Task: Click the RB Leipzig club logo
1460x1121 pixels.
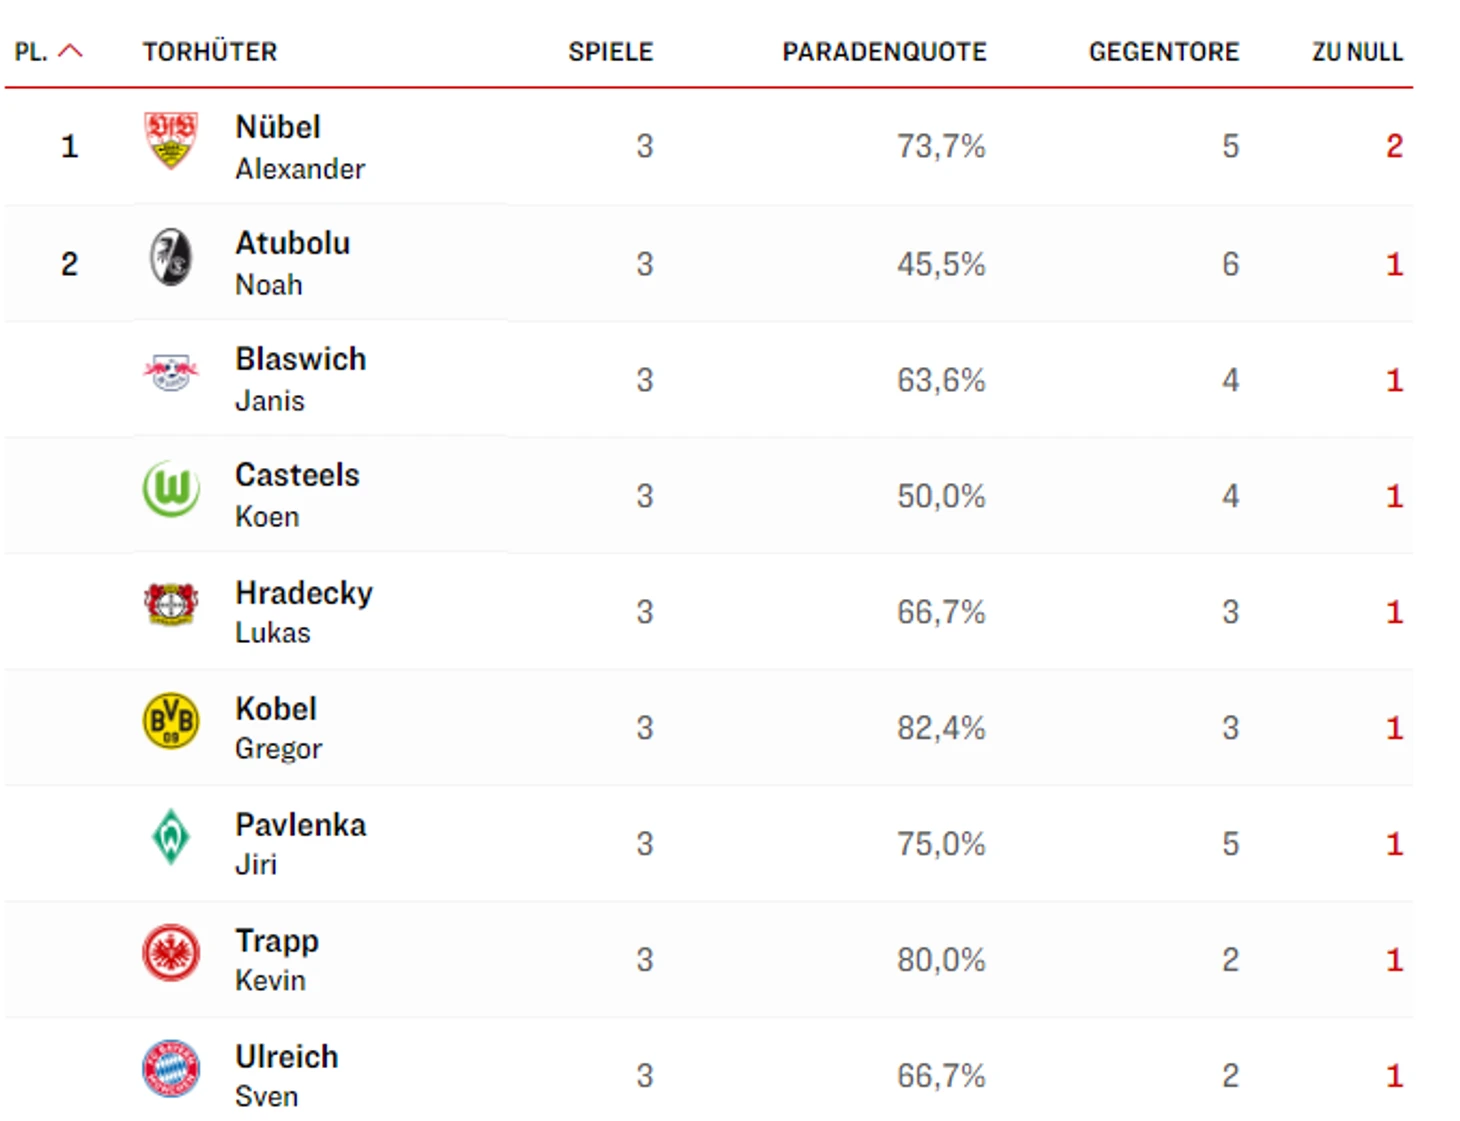Action: tap(171, 373)
